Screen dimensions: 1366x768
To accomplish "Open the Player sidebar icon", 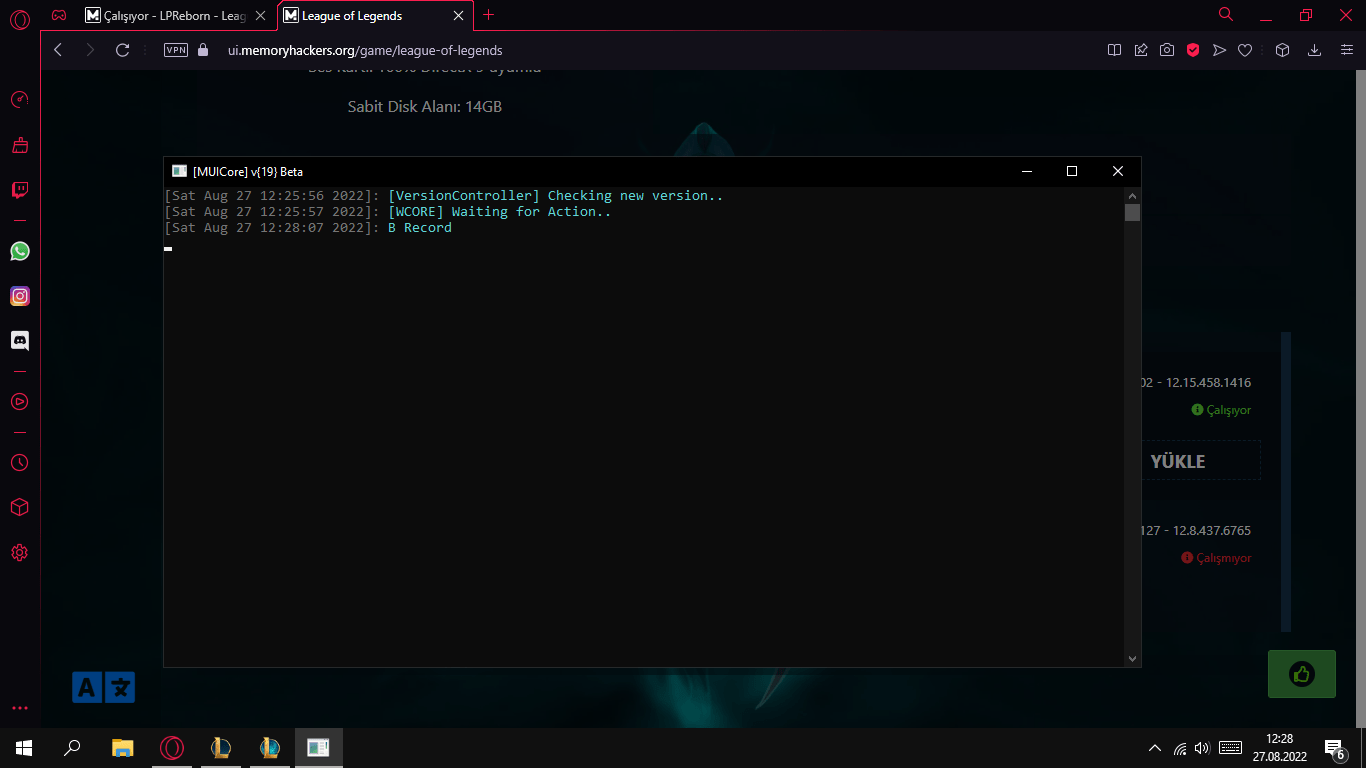I will (x=19, y=402).
